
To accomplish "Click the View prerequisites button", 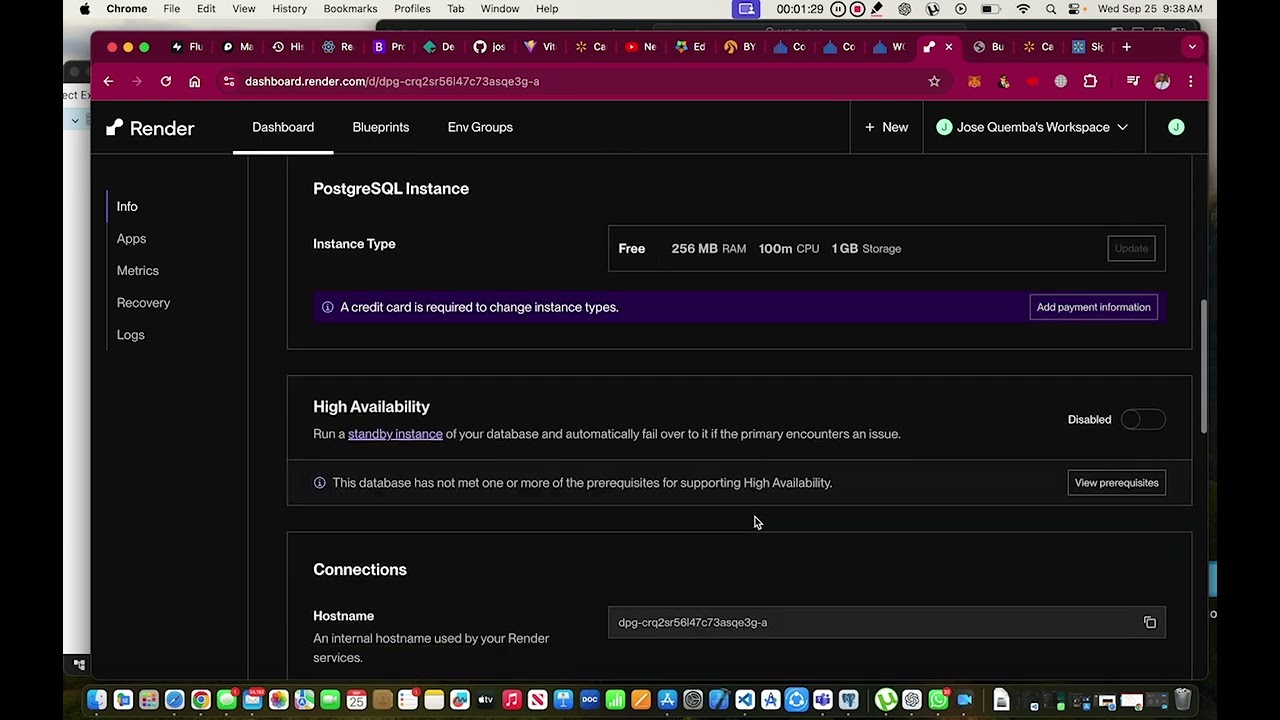I will [x=1116, y=483].
